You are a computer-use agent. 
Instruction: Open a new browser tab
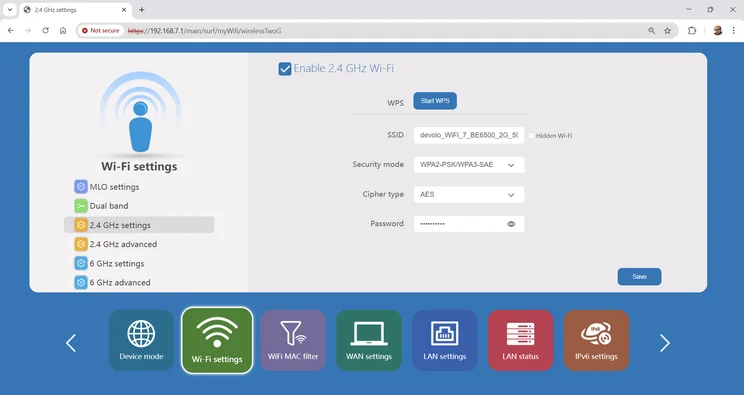click(141, 9)
